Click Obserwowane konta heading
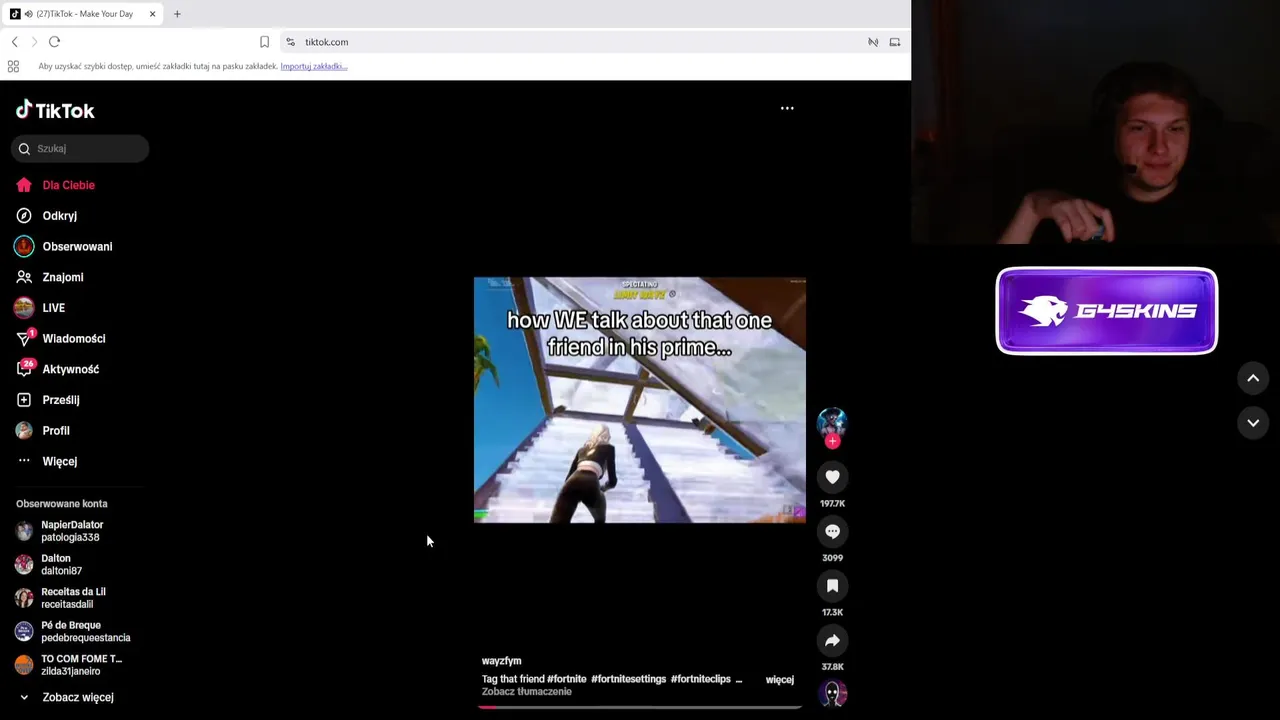Screen dimensions: 1280x720 tap(62, 504)
